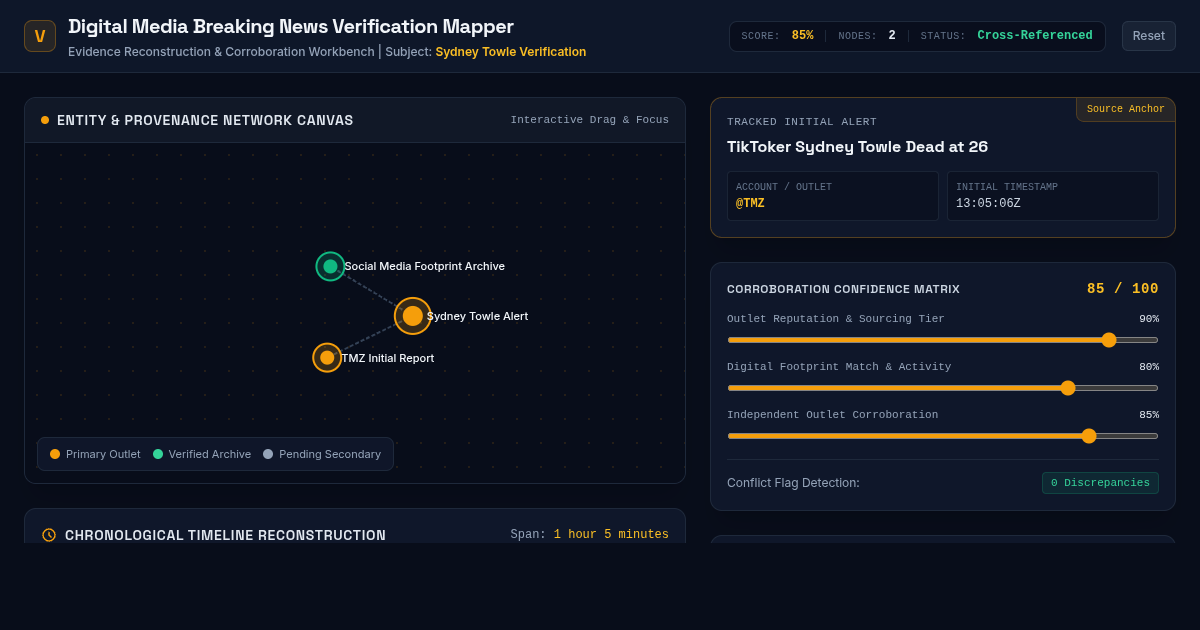The height and width of the screenshot is (630, 1200).
Task: Adjust Digital Footprint Match & Activity slider
Action: [x=943, y=388]
